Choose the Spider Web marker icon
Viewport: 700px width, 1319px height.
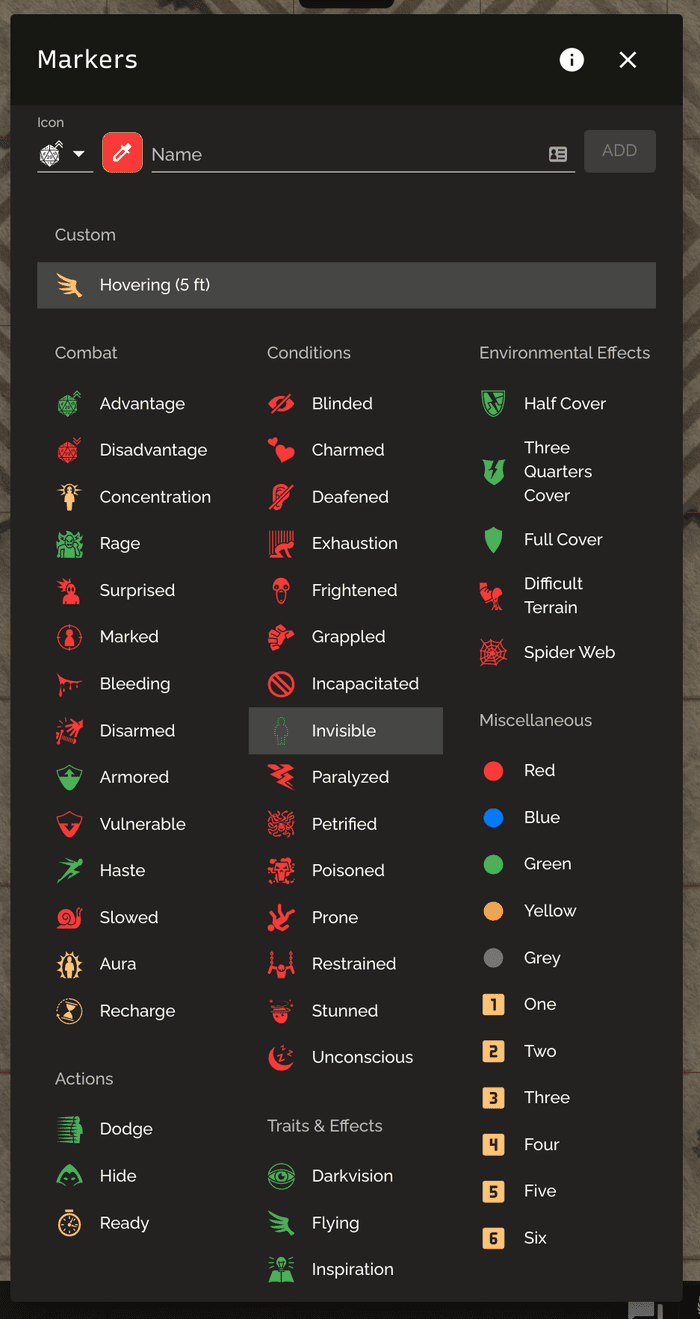493,653
